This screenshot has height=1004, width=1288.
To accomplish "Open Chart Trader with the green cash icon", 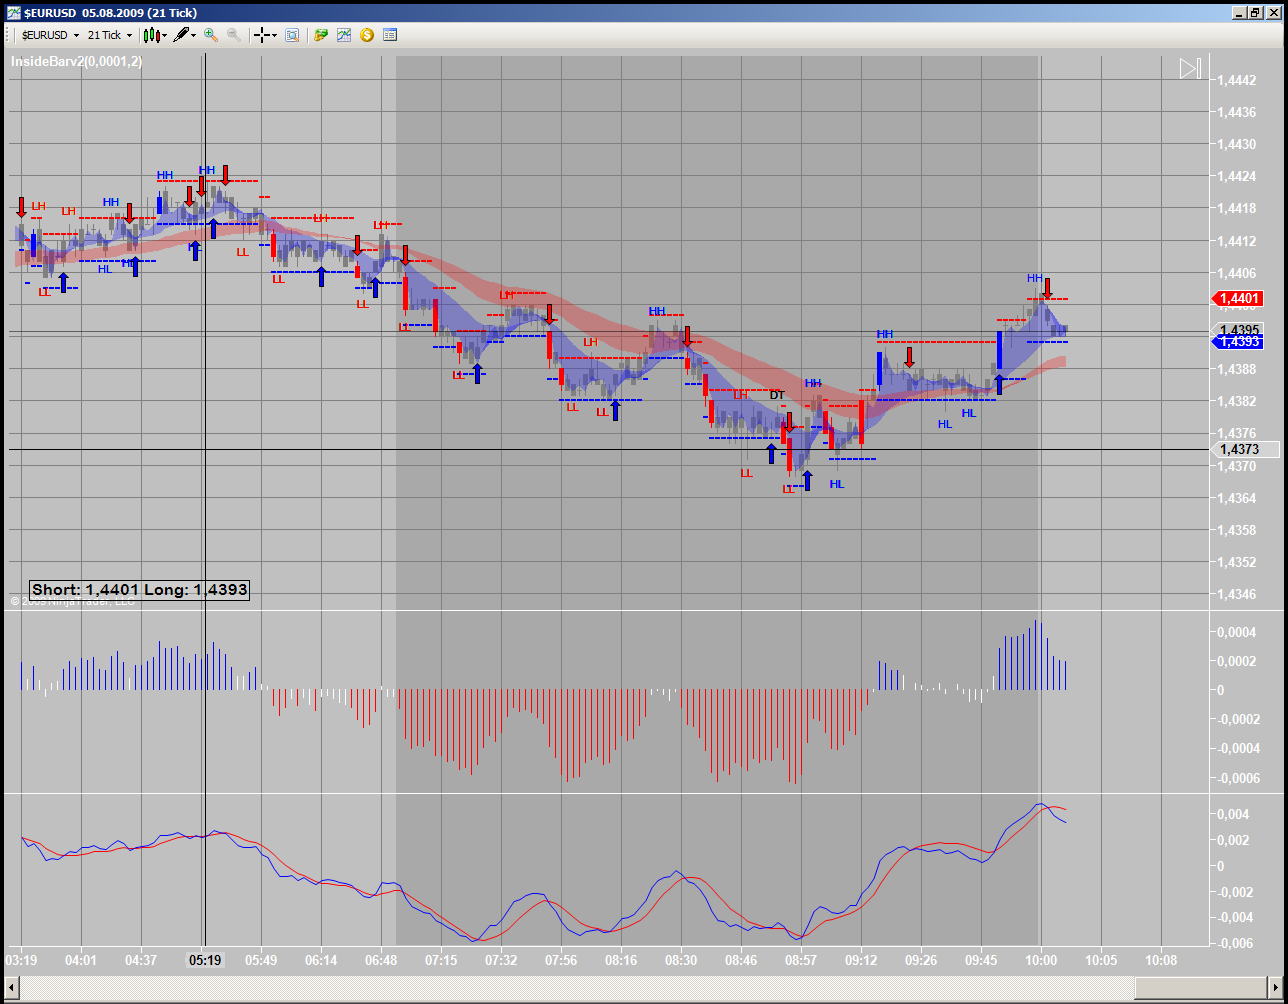I will pos(321,35).
